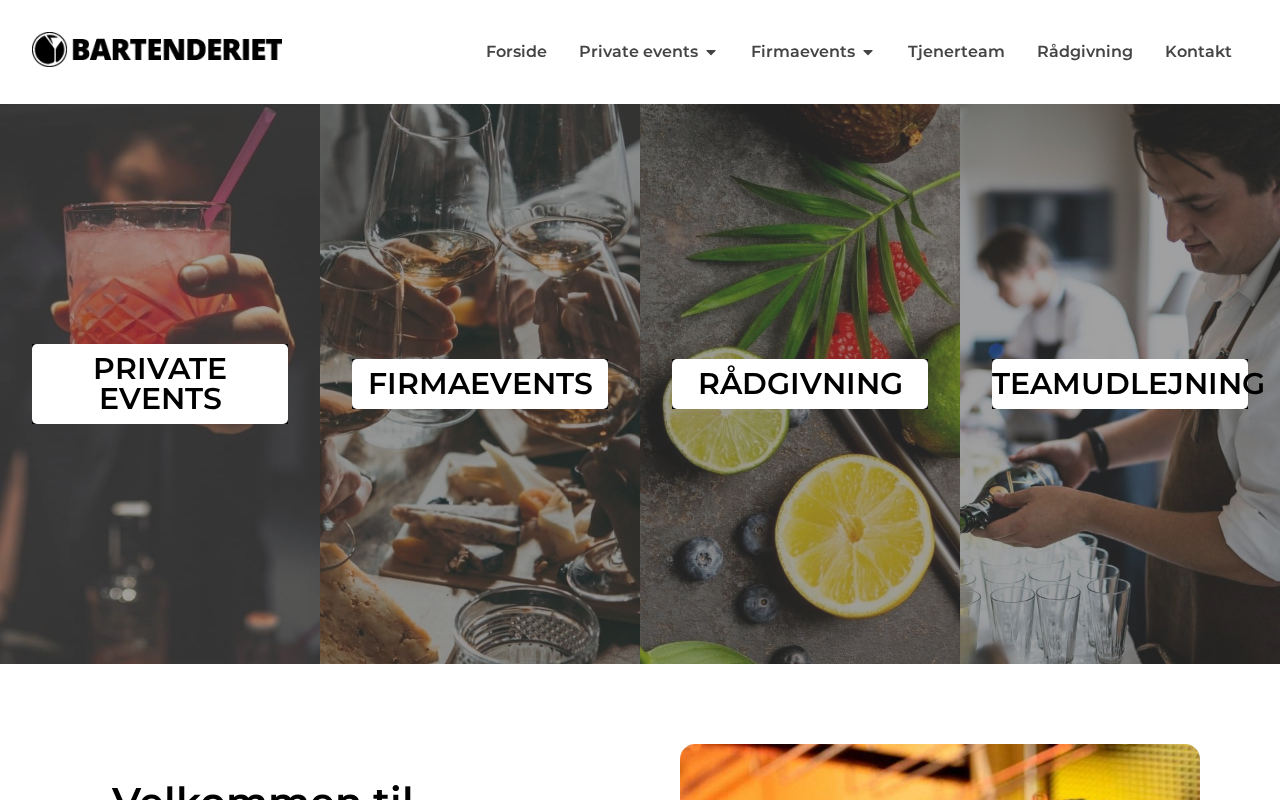The width and height of the screenshot is (1280, 800).
Task: Click the Velkommen til heading text
Action: 263,792
